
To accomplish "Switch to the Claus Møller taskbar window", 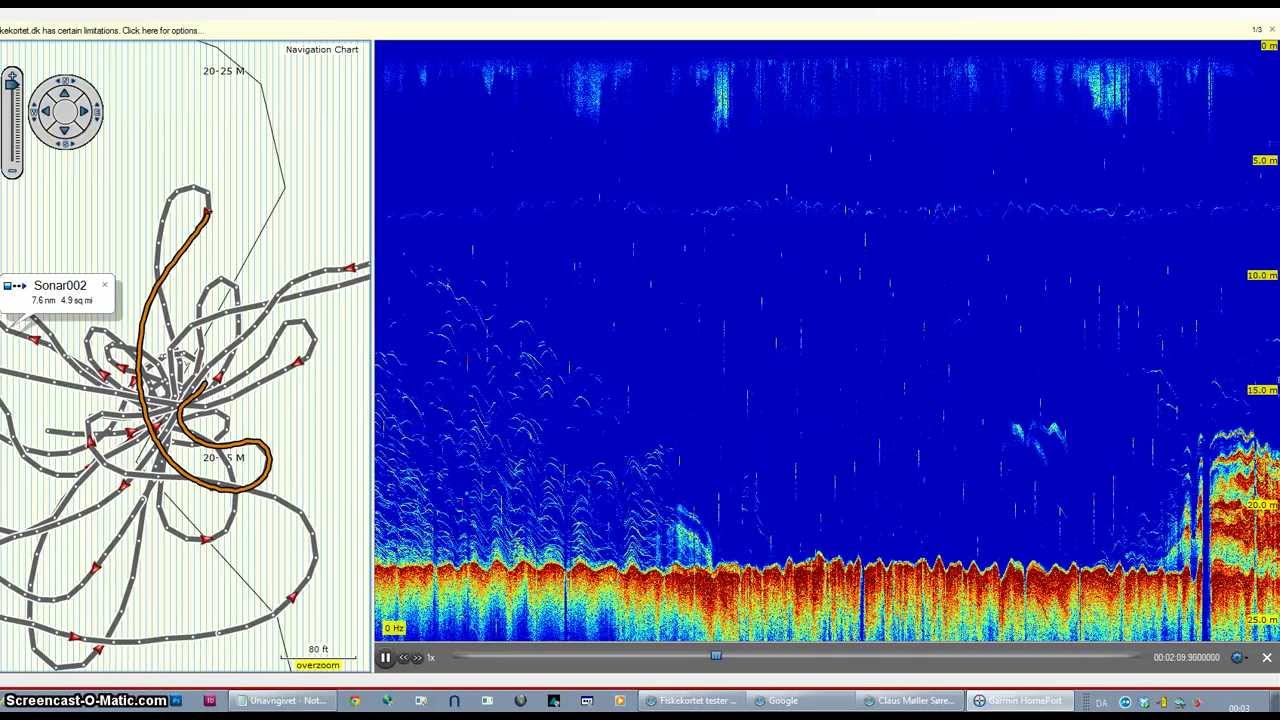I will (x=913, y=701).
